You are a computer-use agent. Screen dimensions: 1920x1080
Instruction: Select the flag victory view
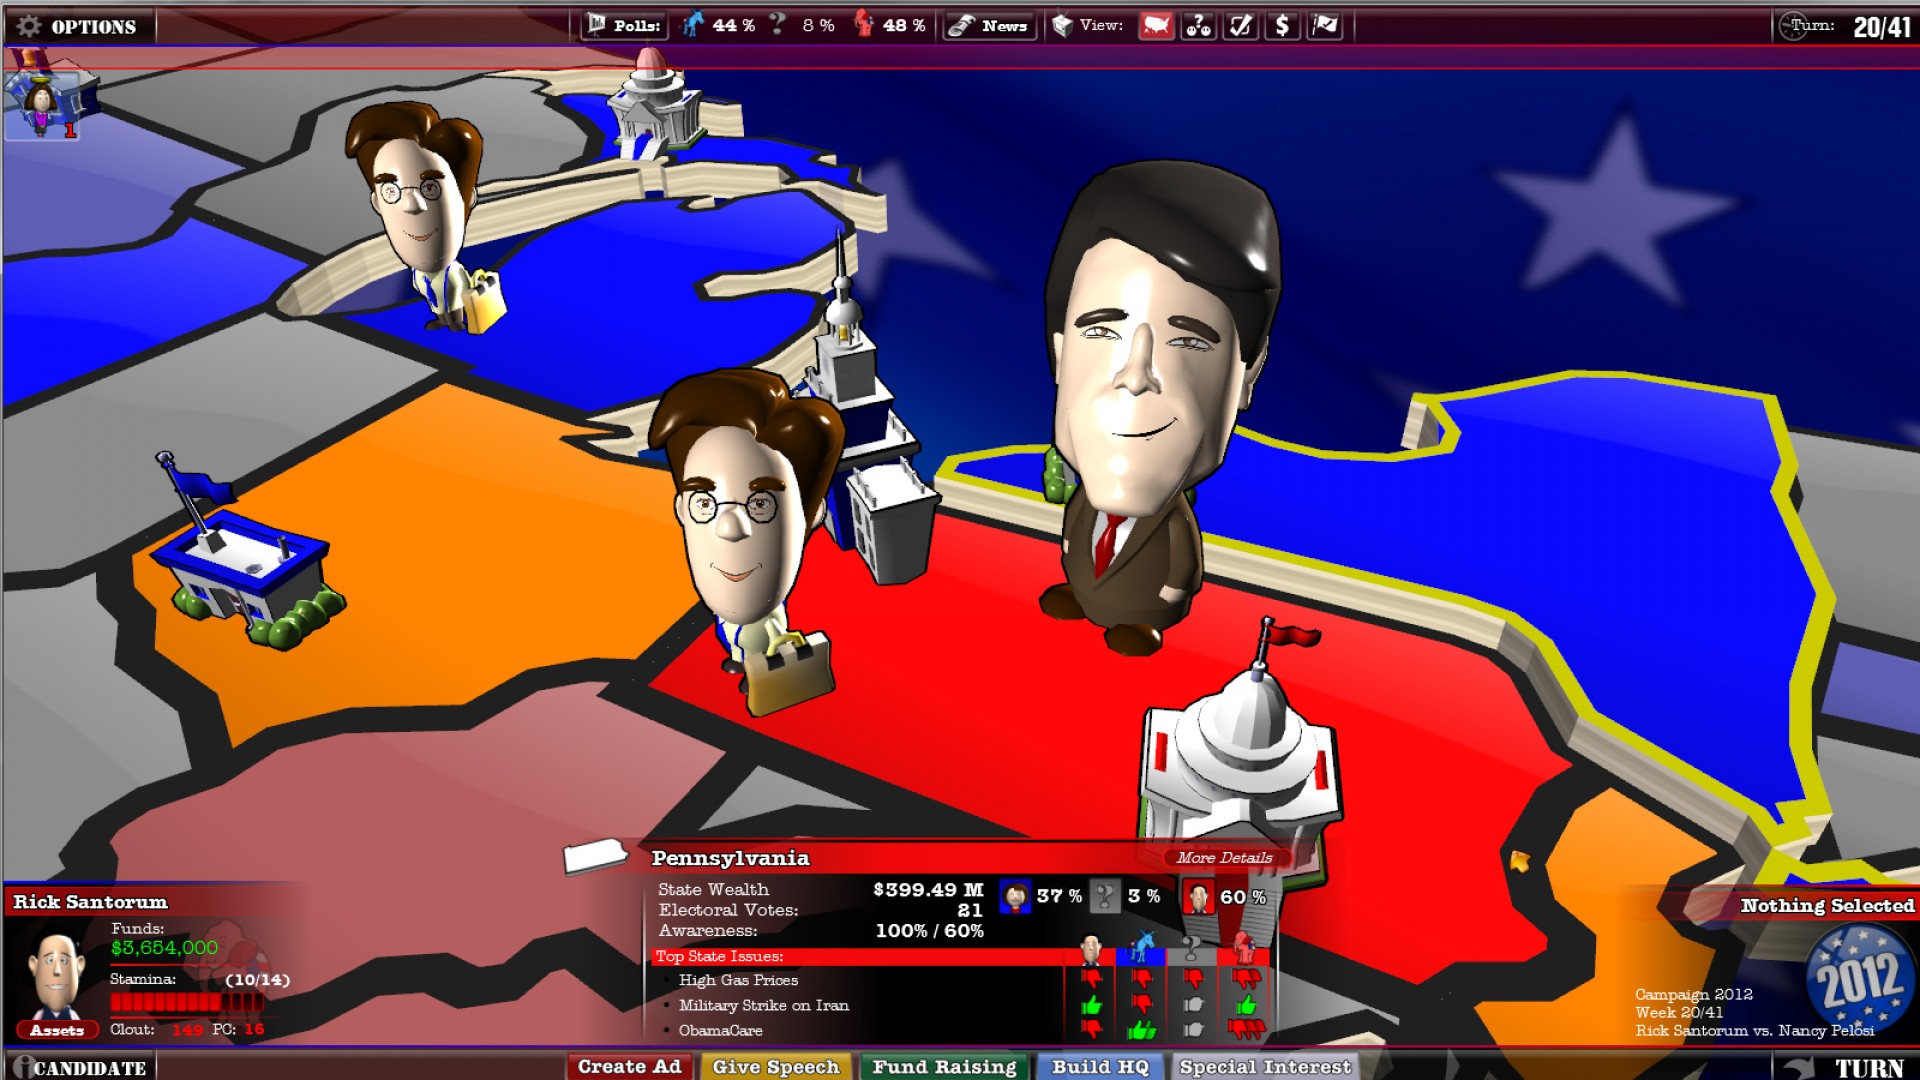[x=1322, y=26]
